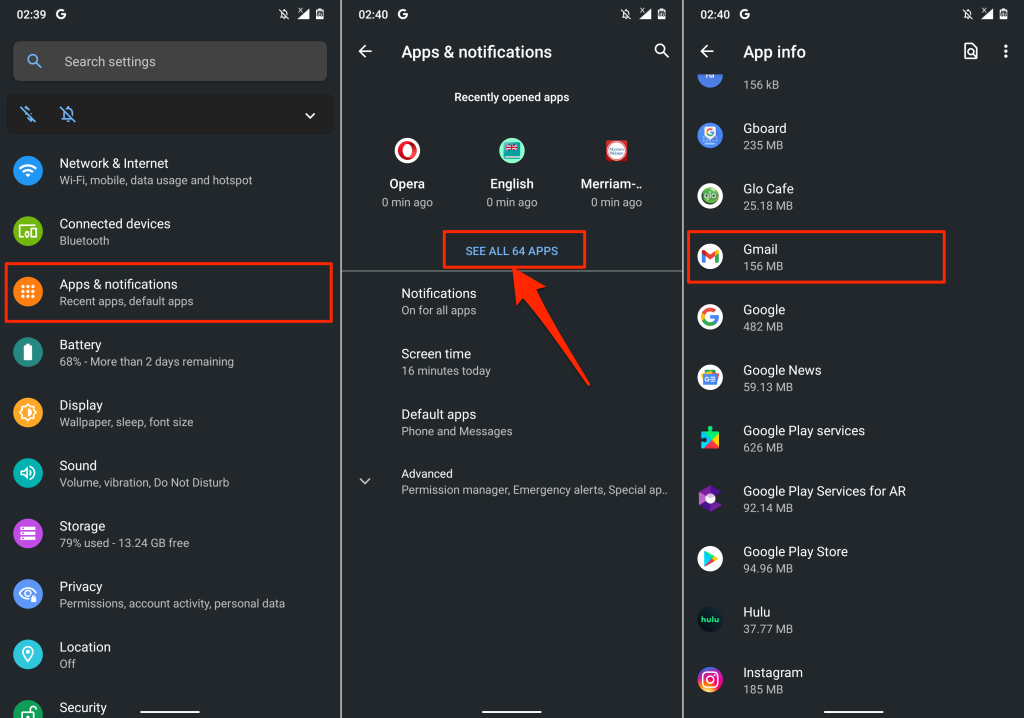Tap the Merriam-Webster recent app icon

point(616,152)
